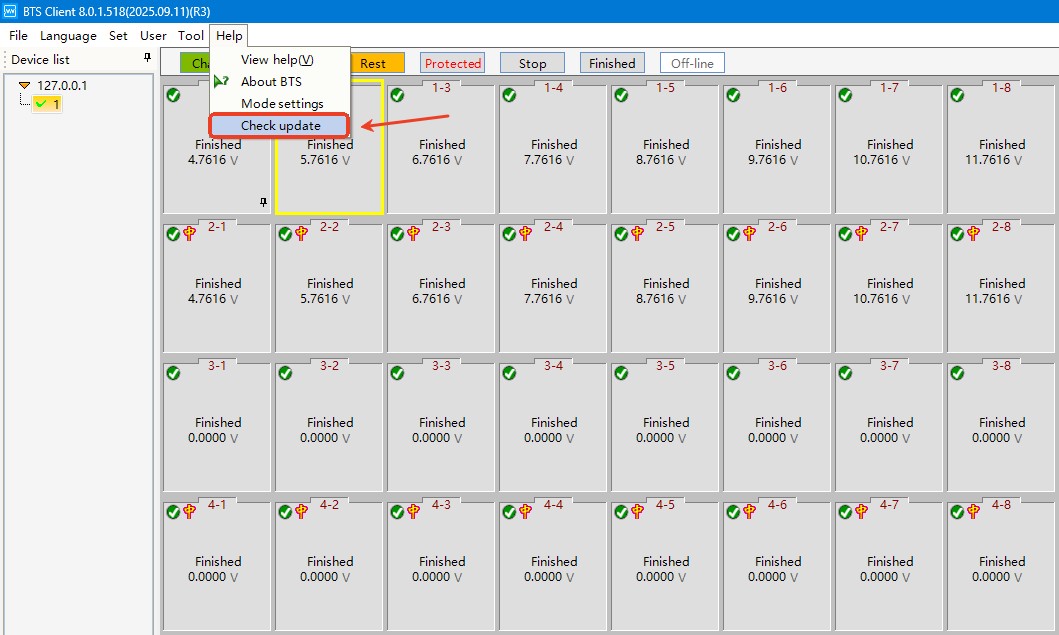The width and height of the screenshot is (1059, 635).
Task: Click the yellow-red marker icon in channel 4-8
Action: [973, 512]
